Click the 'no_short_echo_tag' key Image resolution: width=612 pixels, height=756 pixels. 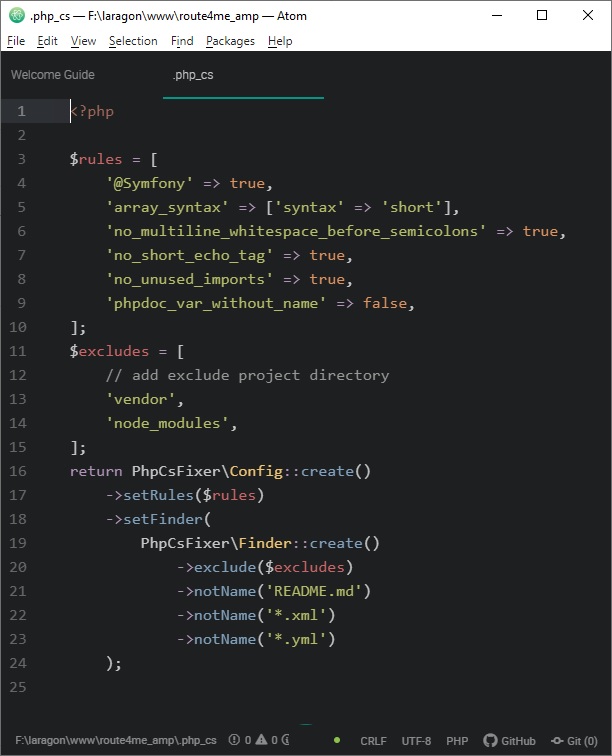tap(189, 256)
